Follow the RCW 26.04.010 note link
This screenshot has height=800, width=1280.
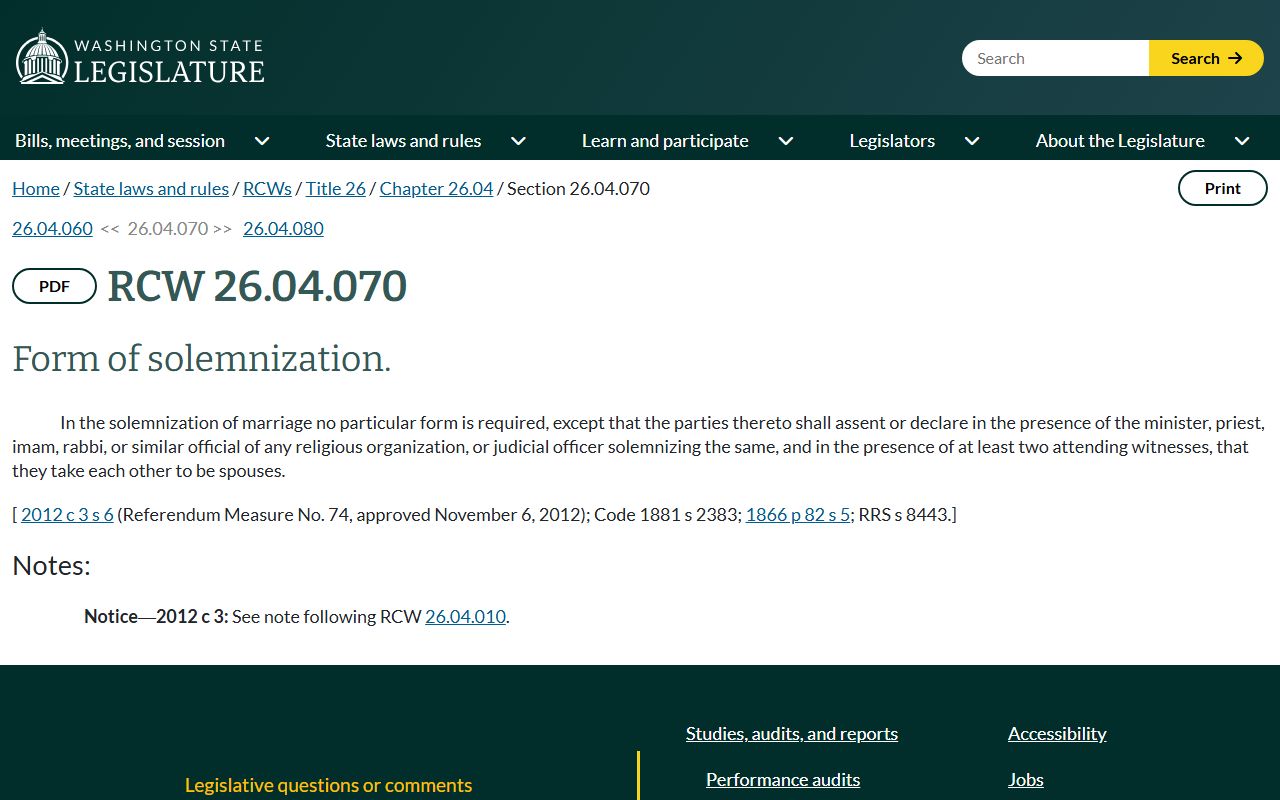465,616
